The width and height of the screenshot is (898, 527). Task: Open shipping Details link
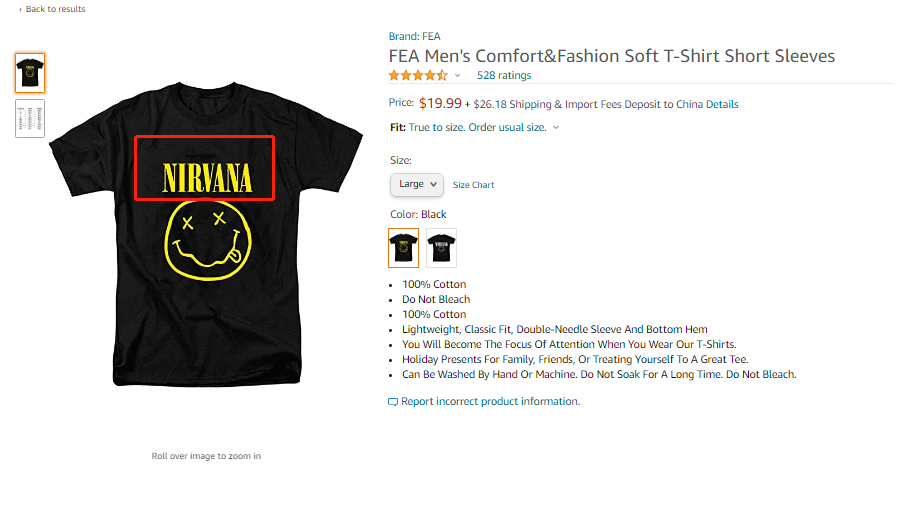pyautogui.click(x=722, y=104)
